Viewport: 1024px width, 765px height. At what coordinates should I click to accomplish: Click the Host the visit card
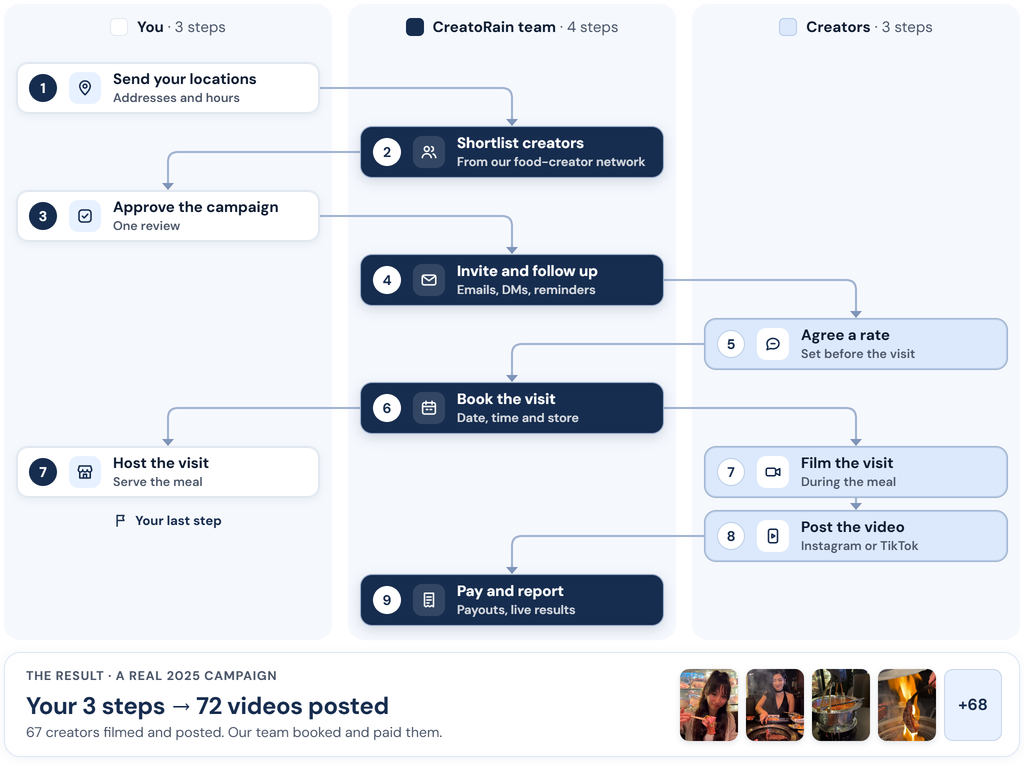click(x=168, y=472)
